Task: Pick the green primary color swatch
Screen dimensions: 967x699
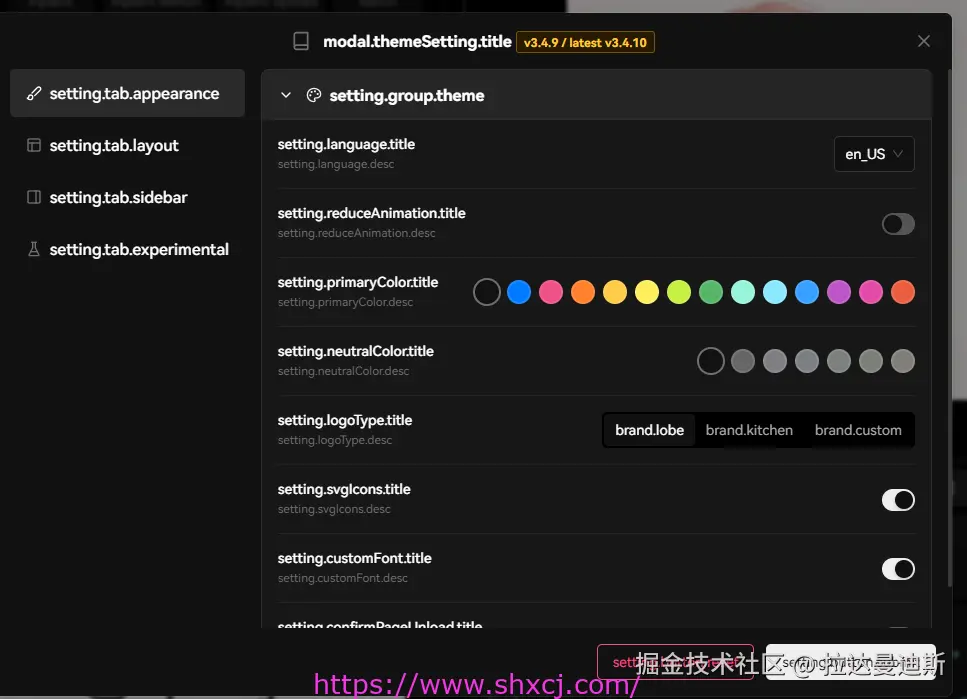Action: pyautogui.click(x=711, y=292)
